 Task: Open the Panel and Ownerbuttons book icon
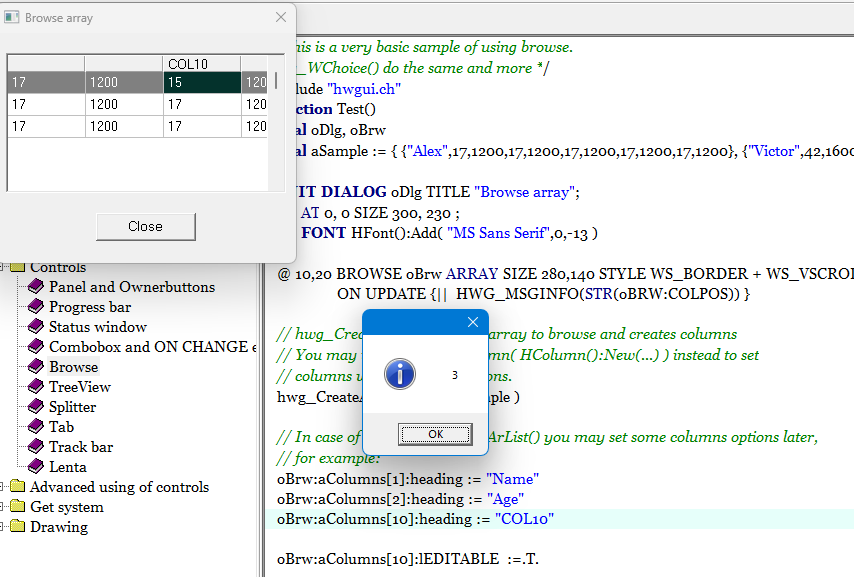coord(36,287)
